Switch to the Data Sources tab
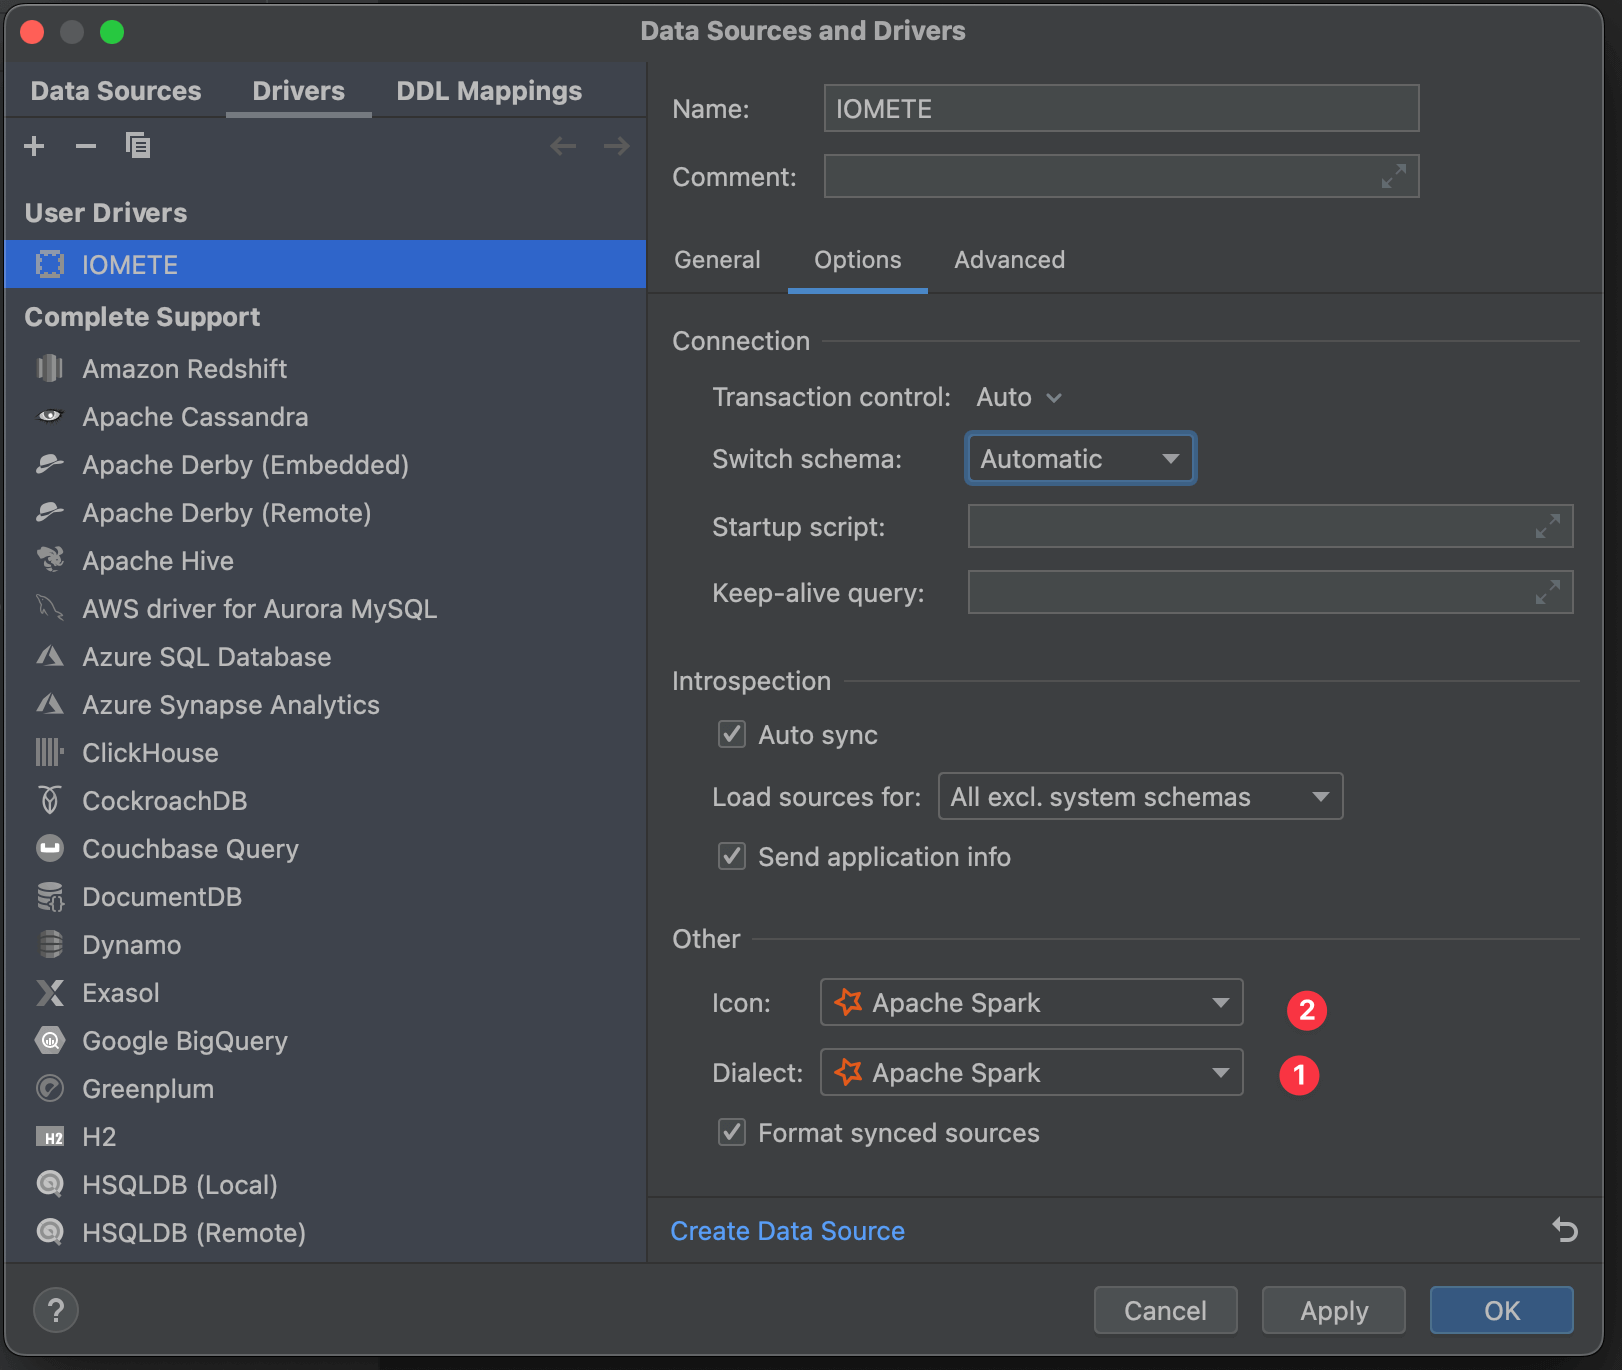The height and width of the screenshot is (1370, 1622). (x=116, y=91)
